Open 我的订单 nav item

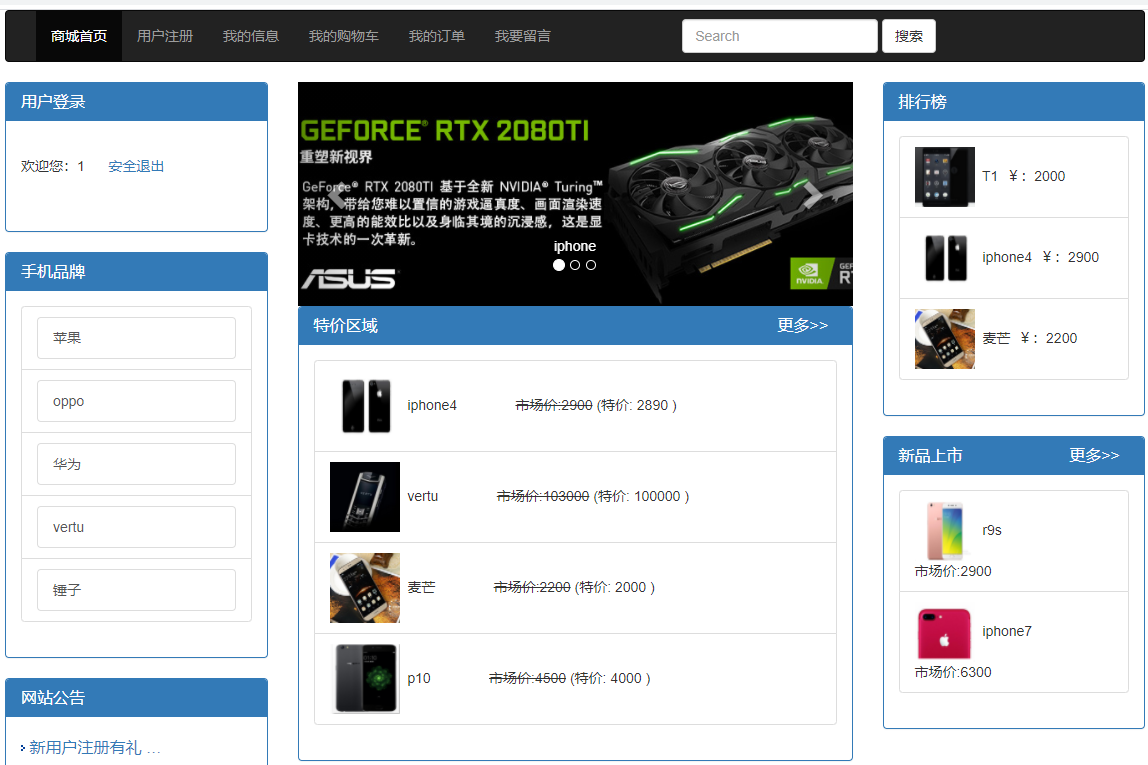(436, 36)
